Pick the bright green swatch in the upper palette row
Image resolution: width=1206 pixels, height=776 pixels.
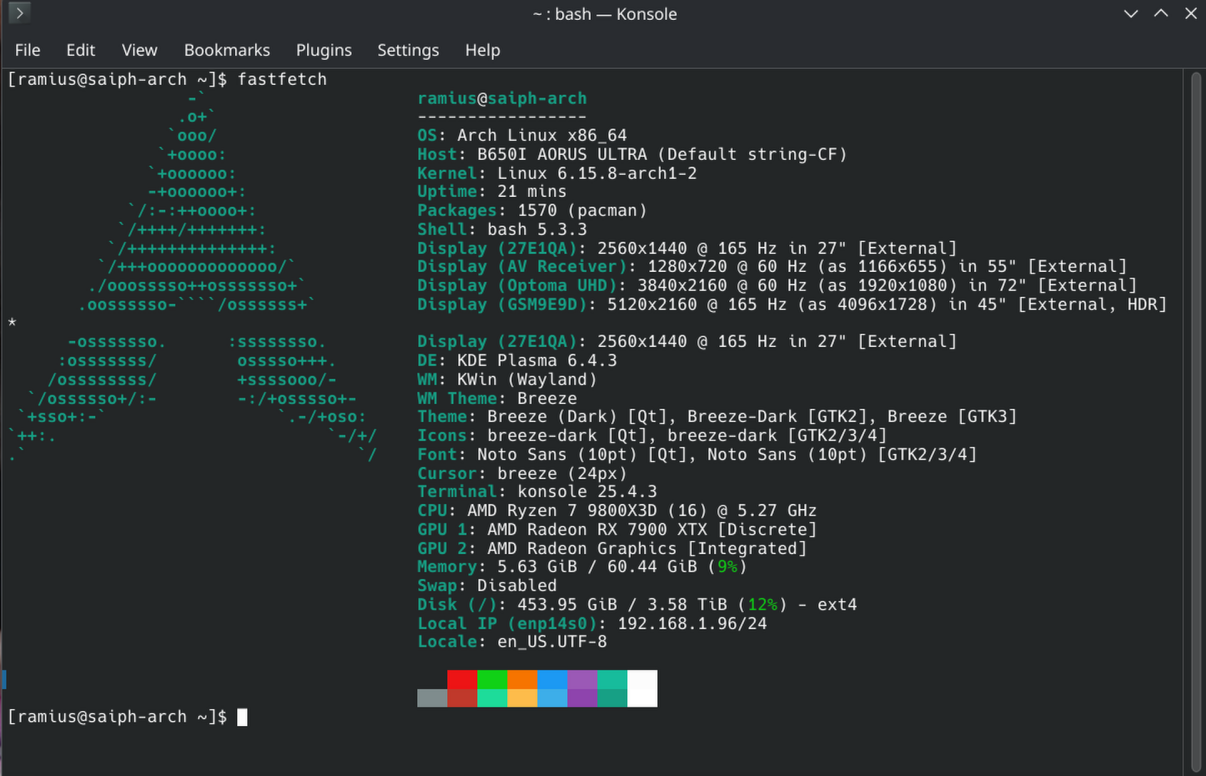click(x=492, y=679)
